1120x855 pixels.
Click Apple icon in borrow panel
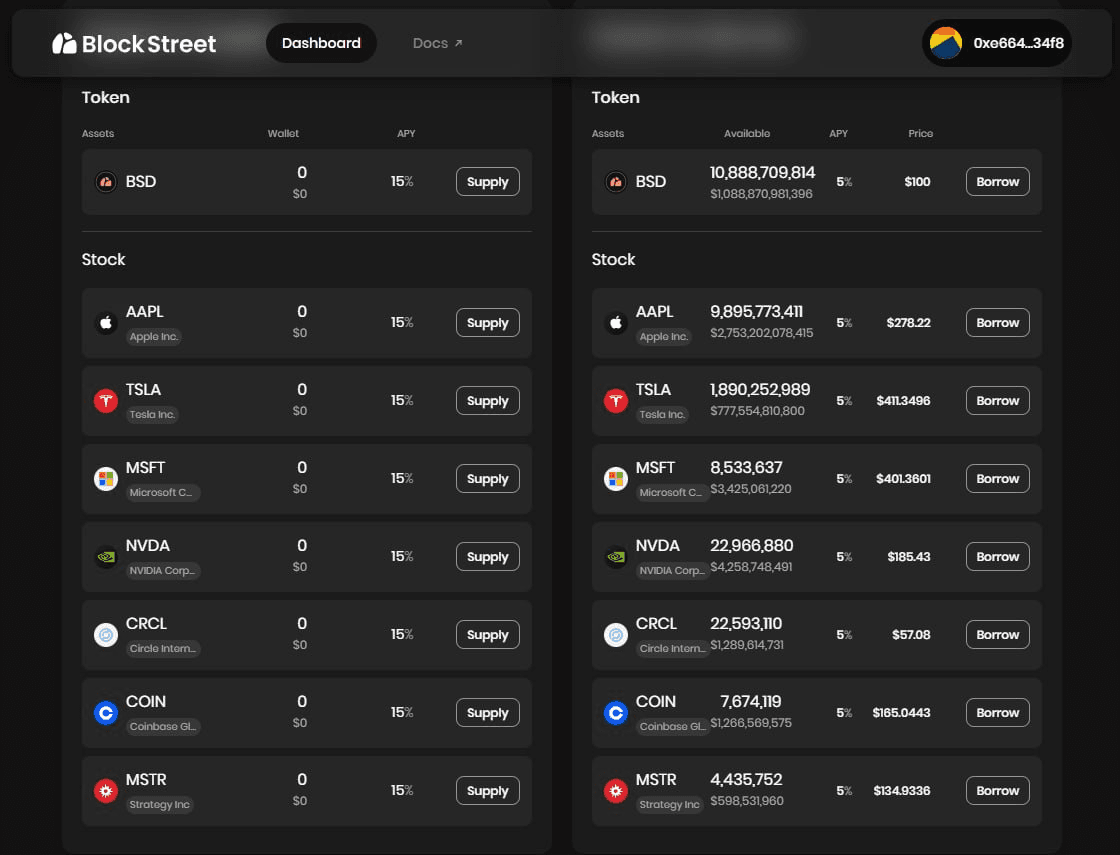pos(616,323)
